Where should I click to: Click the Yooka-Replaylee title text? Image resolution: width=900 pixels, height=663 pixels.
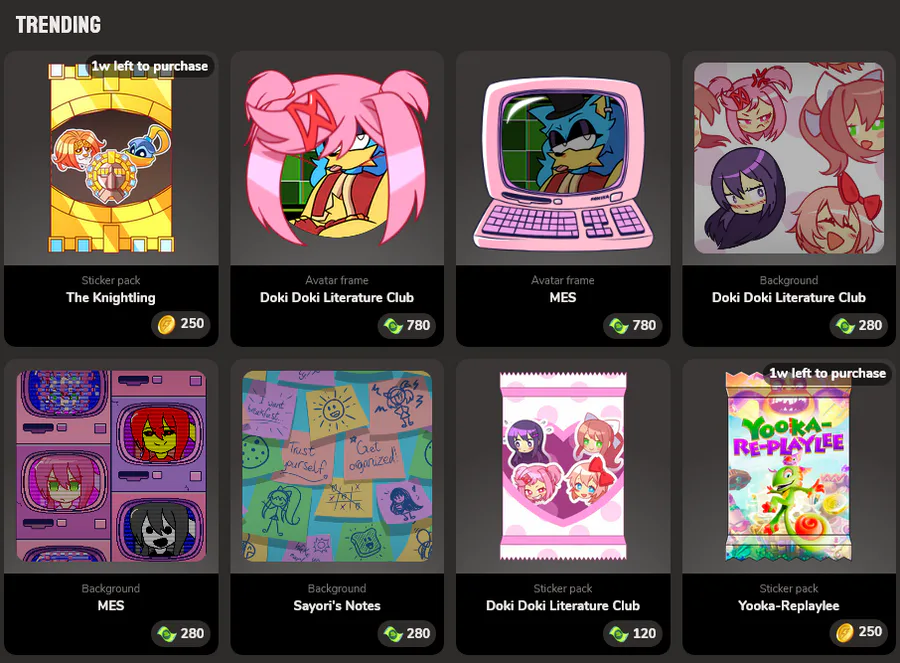[789, 606]
